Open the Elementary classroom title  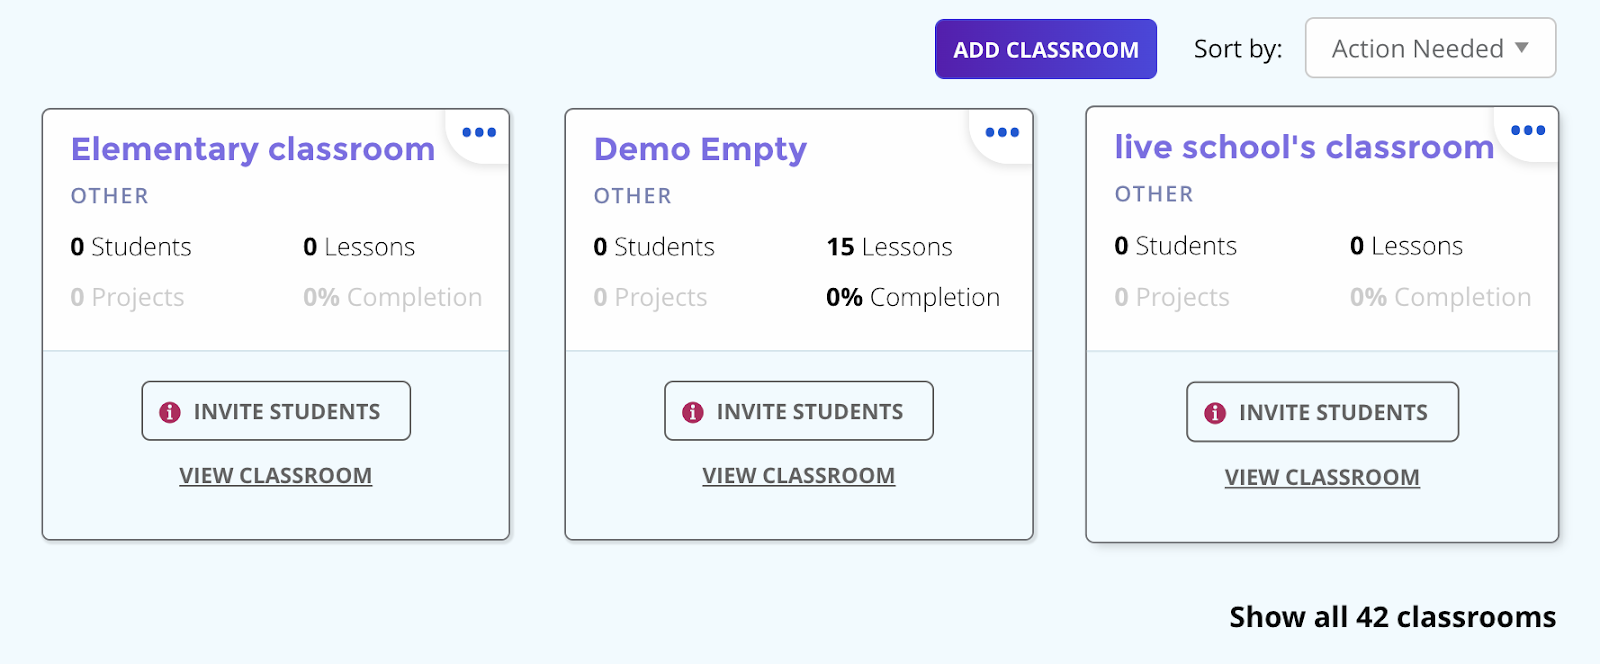click(x=253, y=149)
